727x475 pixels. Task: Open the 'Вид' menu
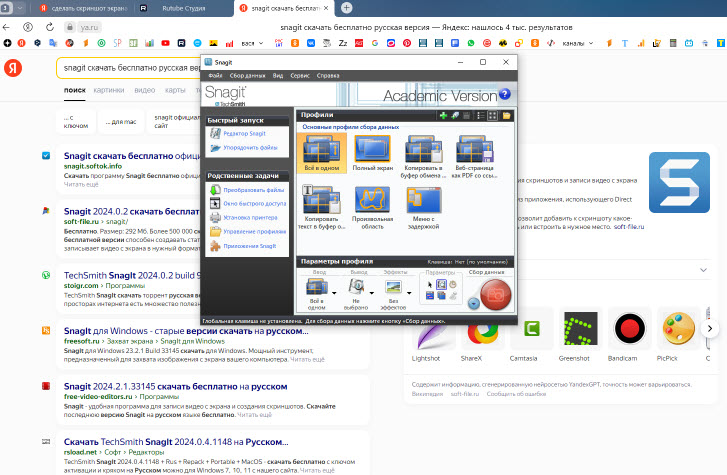(x=278, y=76)
